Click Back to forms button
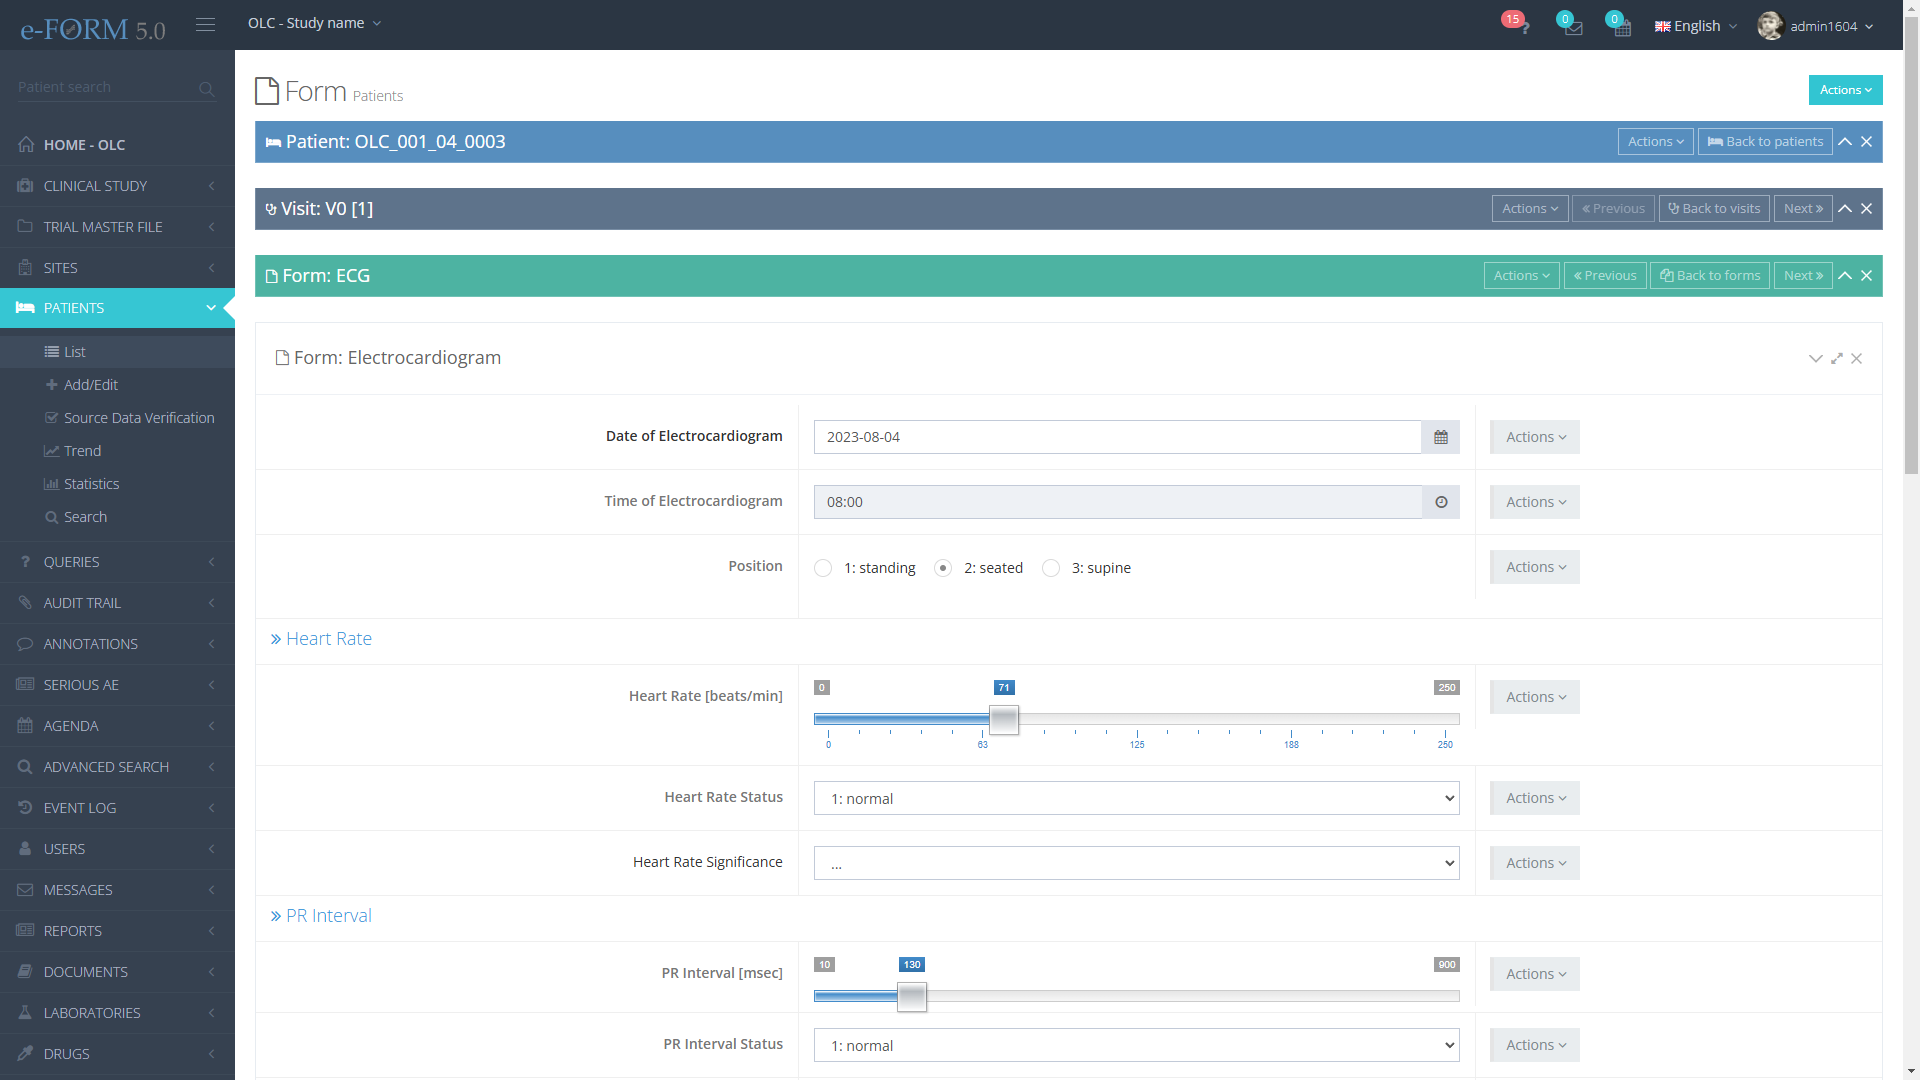This screenshot has height=1080, width=1920. 1710,276
